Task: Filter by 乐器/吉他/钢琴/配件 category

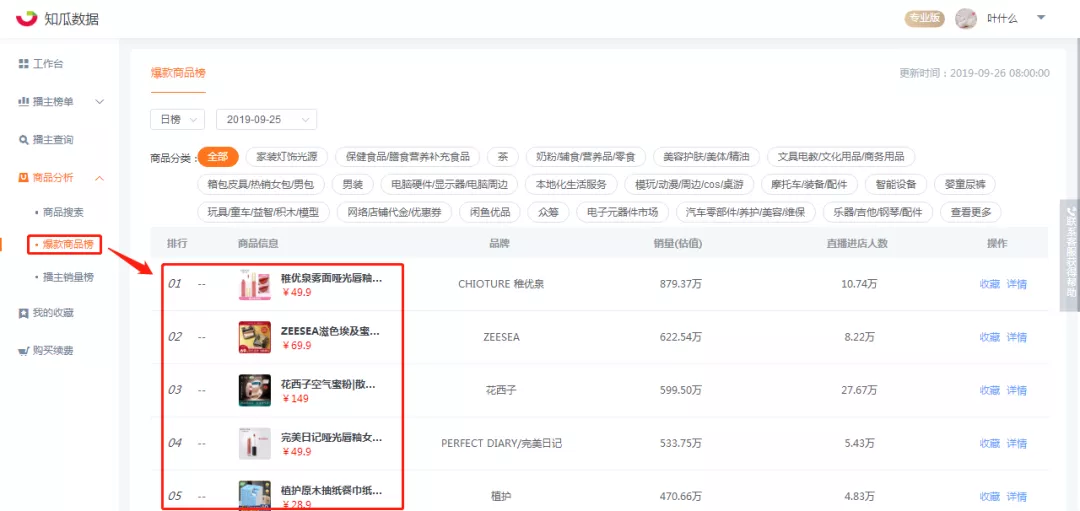Action: [878, 212]
